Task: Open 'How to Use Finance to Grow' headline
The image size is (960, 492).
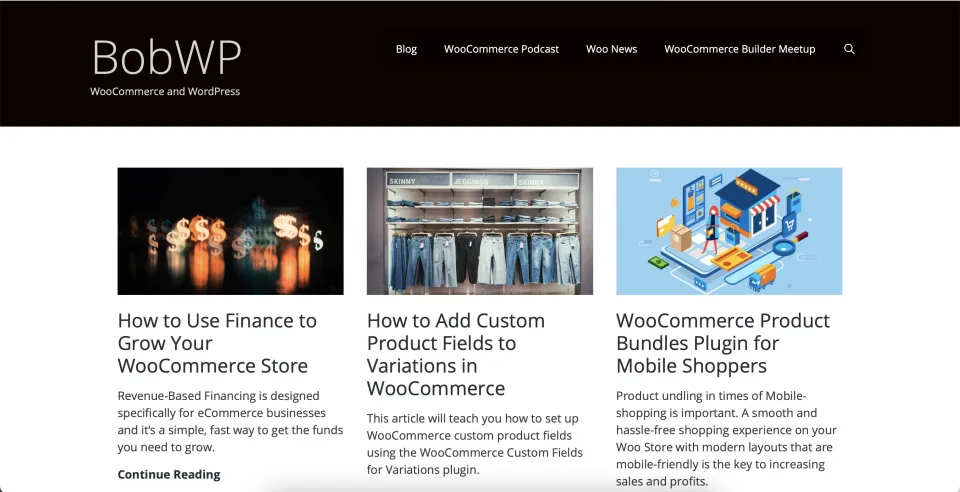Action: (x=217, y=343)
